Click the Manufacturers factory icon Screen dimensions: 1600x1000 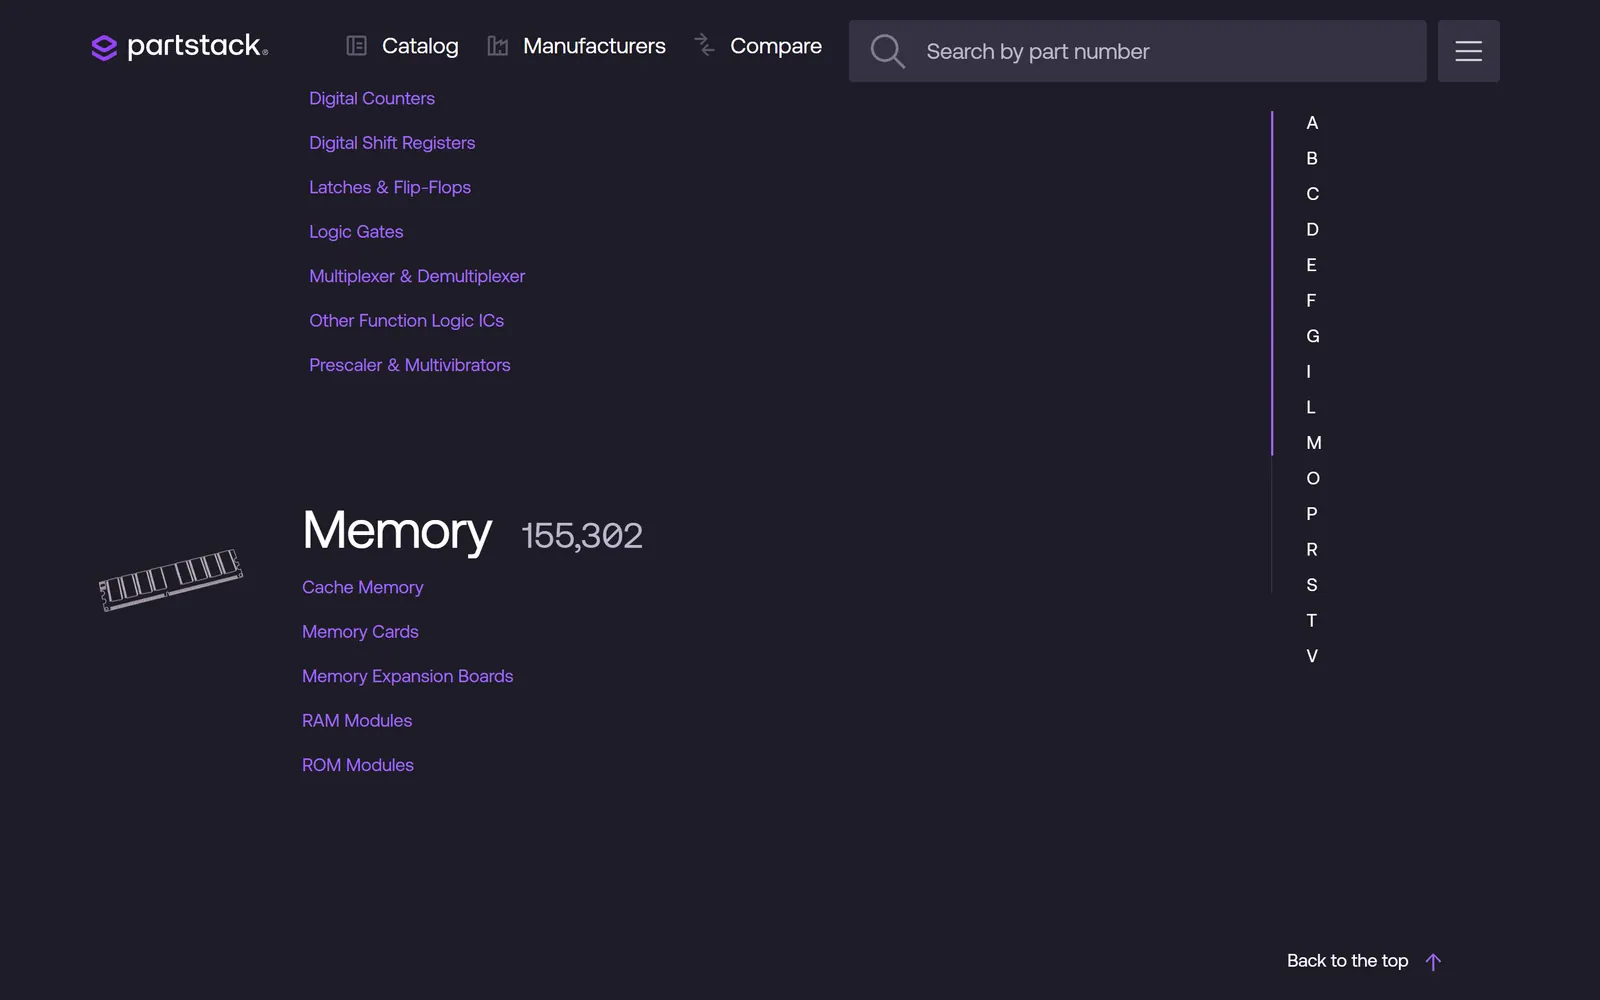coord(497,46)
